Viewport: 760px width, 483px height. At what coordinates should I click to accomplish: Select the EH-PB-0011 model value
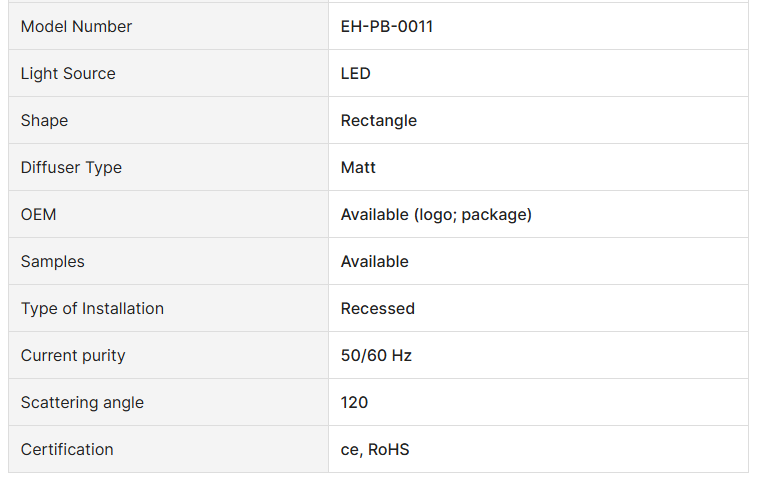tap(387, 27)
